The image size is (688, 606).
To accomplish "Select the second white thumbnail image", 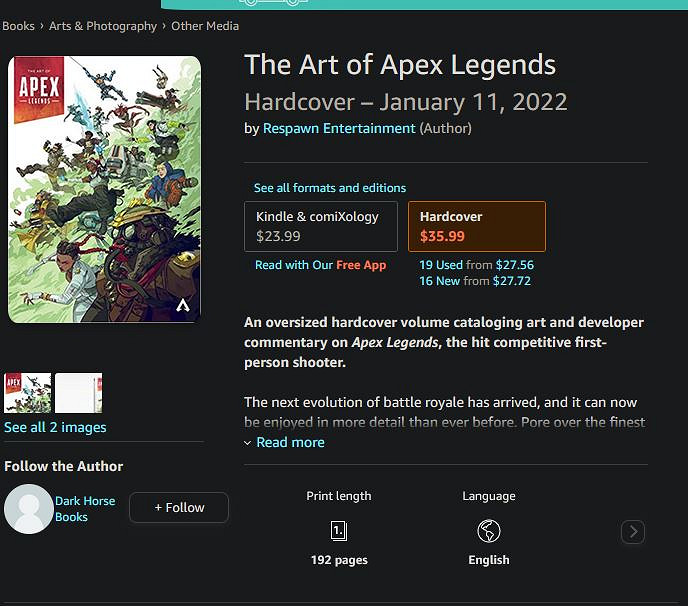I will click(x=78, y=393).
